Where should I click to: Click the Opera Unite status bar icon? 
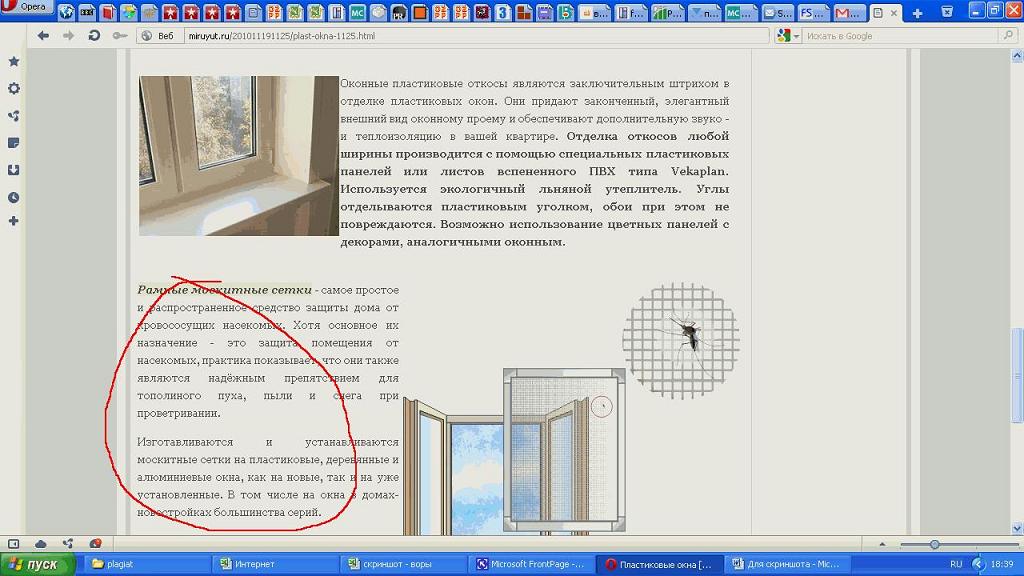[68, 543]
